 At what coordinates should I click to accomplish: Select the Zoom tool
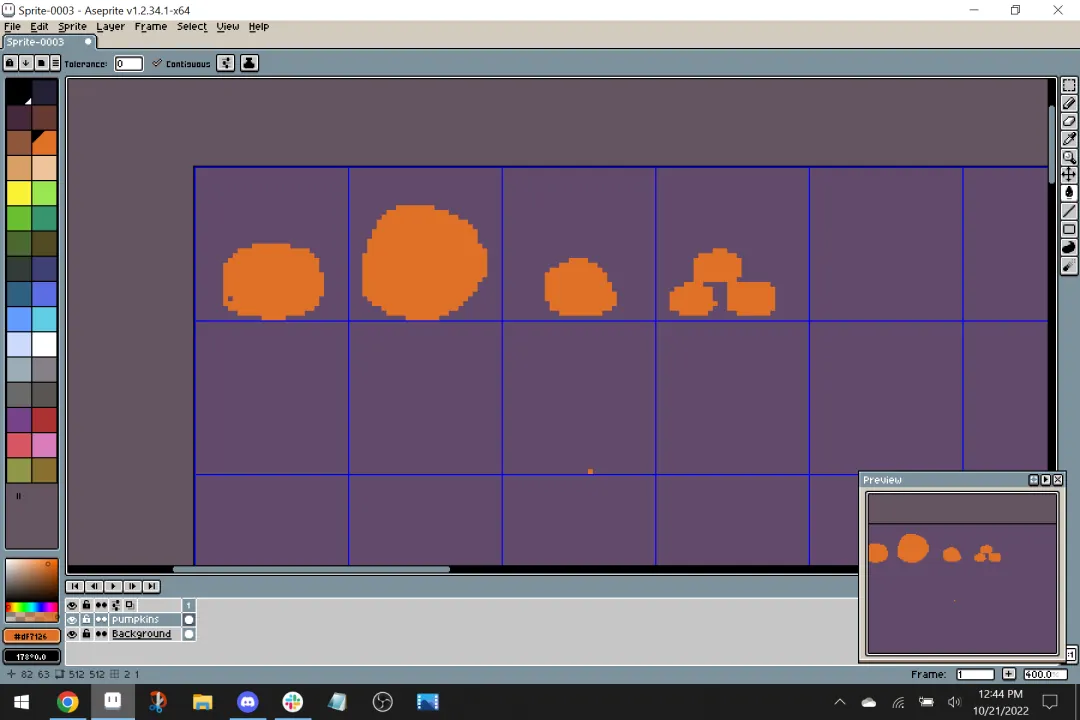click(x=1068, y=157)
